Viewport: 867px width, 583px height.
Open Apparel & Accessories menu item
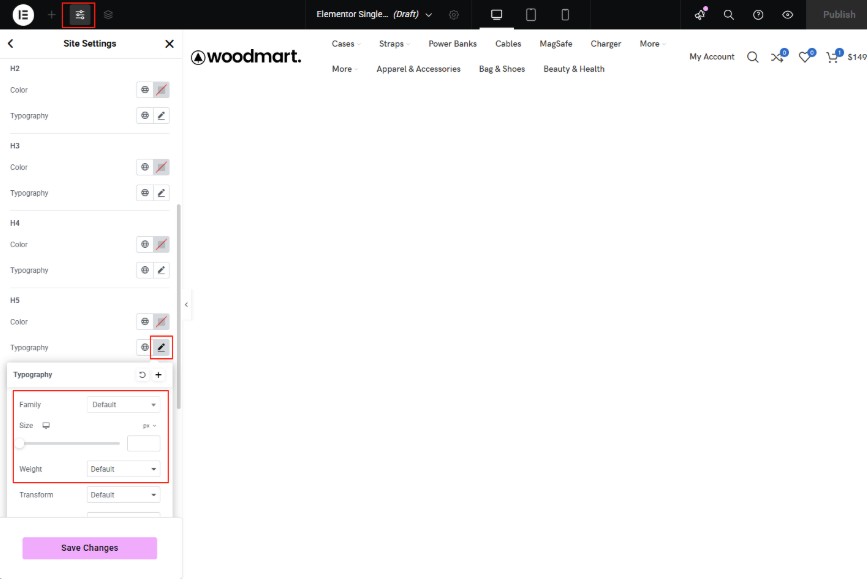(x=418, y=69)
